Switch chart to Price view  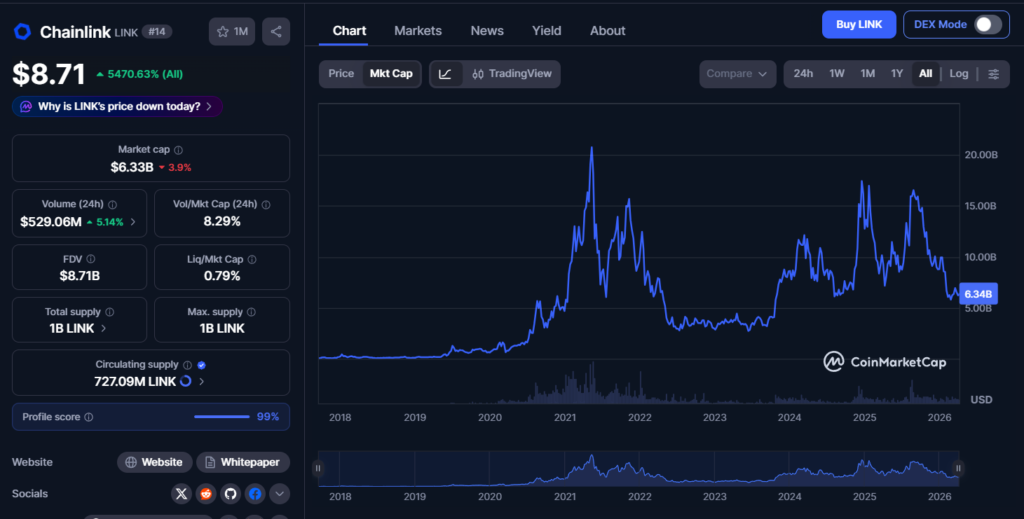coord(341,74)
